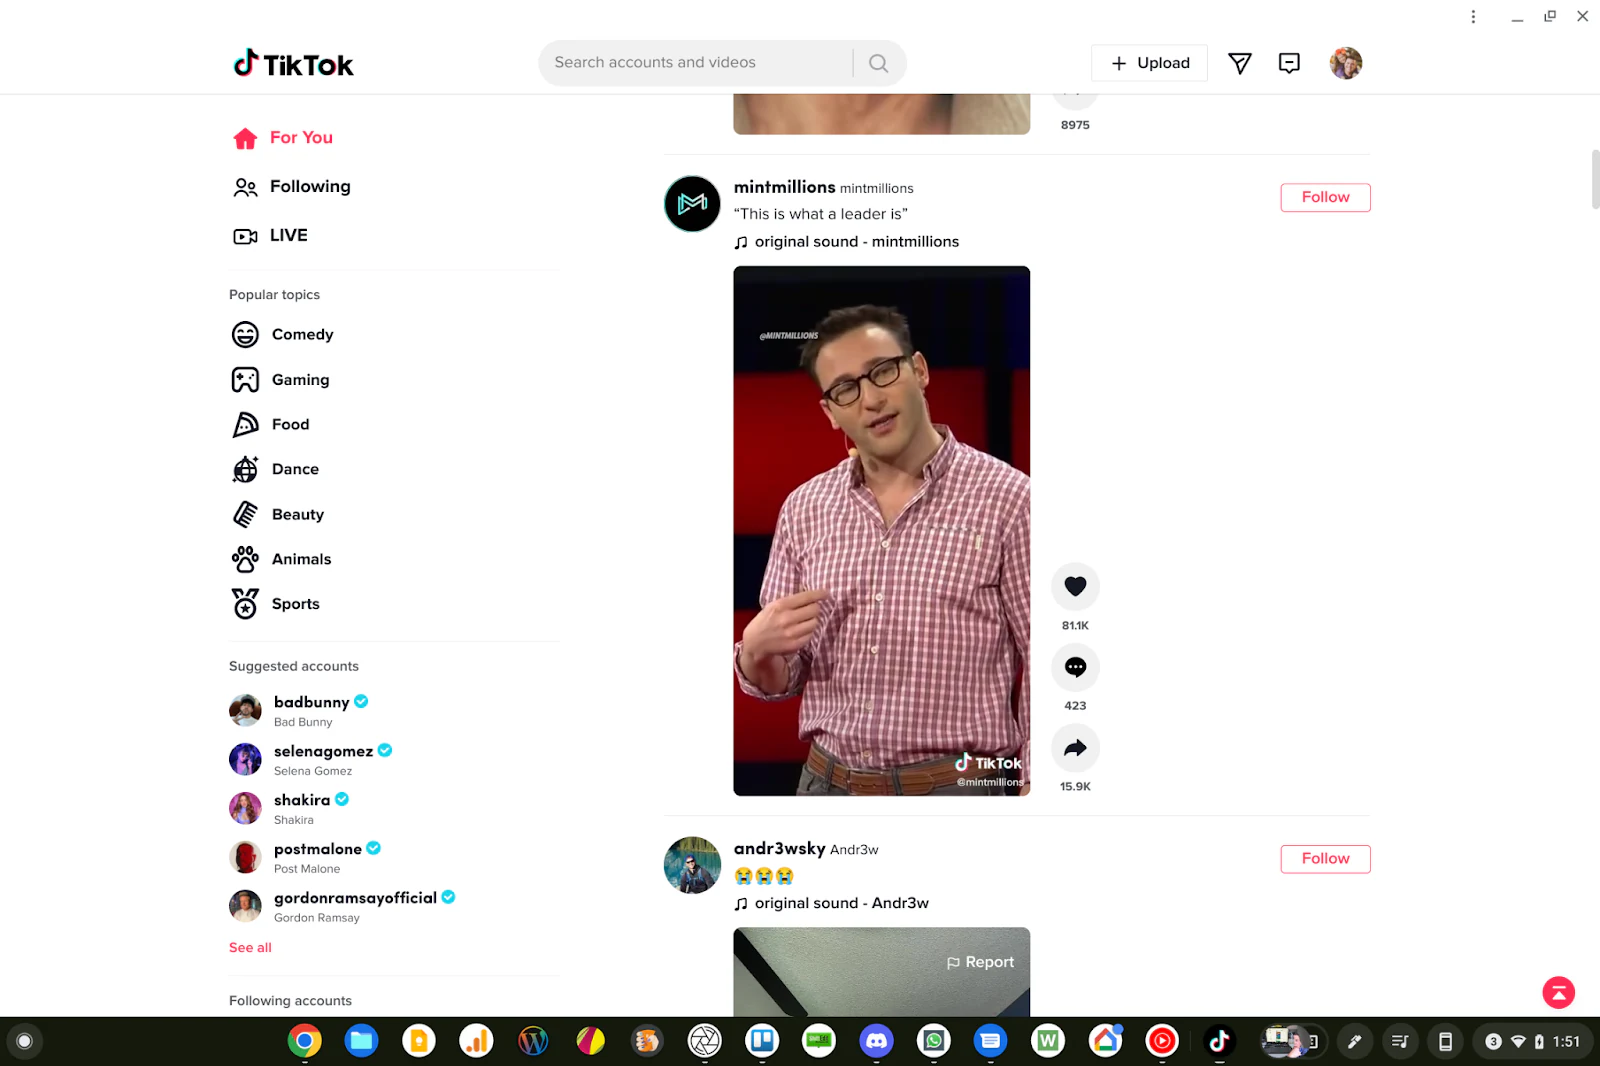This screenshot has width=1600, height=1066.
Task: Click See all suggested accounts
Action: [250, 947]
